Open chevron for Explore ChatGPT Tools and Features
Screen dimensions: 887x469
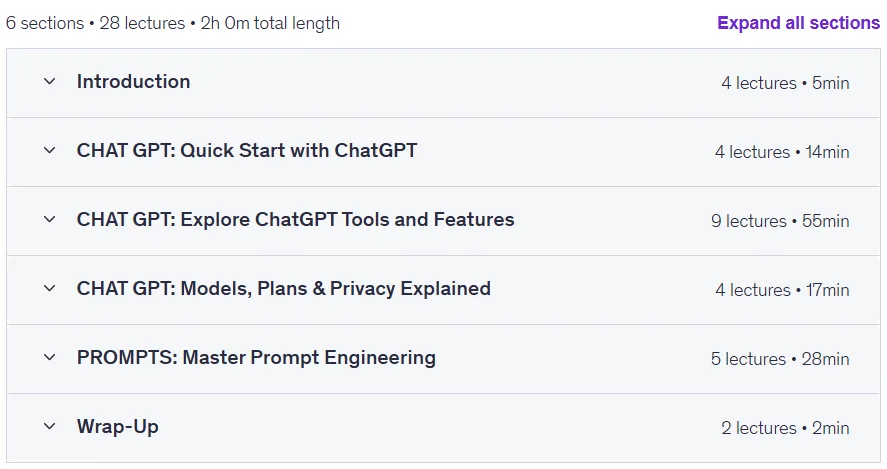click(50, 220)
